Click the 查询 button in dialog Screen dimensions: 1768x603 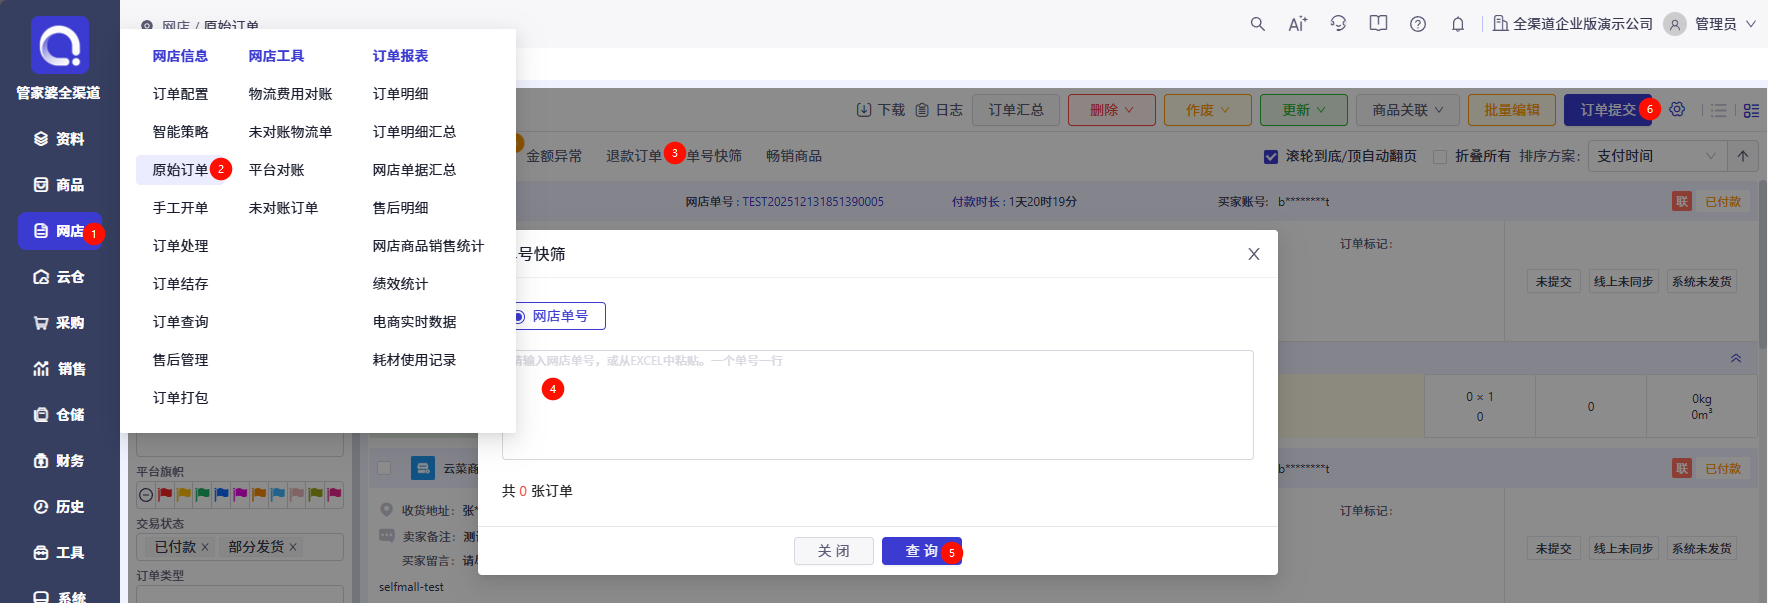click(x=922, y=551)
